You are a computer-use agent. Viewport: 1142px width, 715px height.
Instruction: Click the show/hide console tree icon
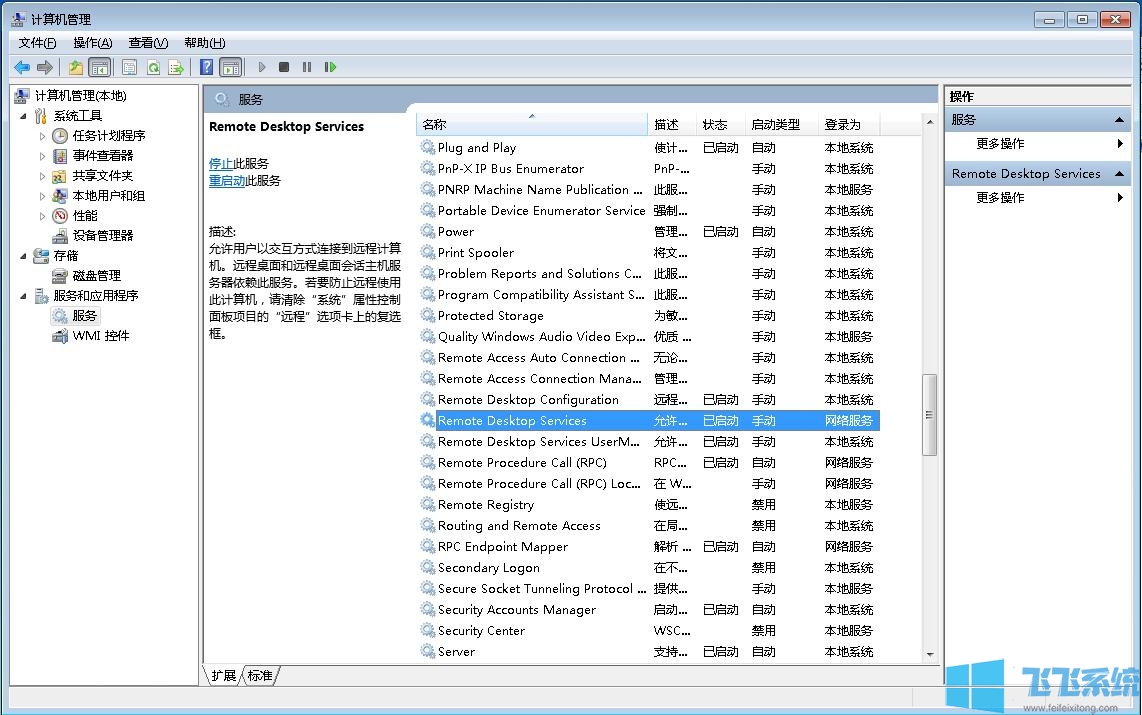(x=100, y=67)
